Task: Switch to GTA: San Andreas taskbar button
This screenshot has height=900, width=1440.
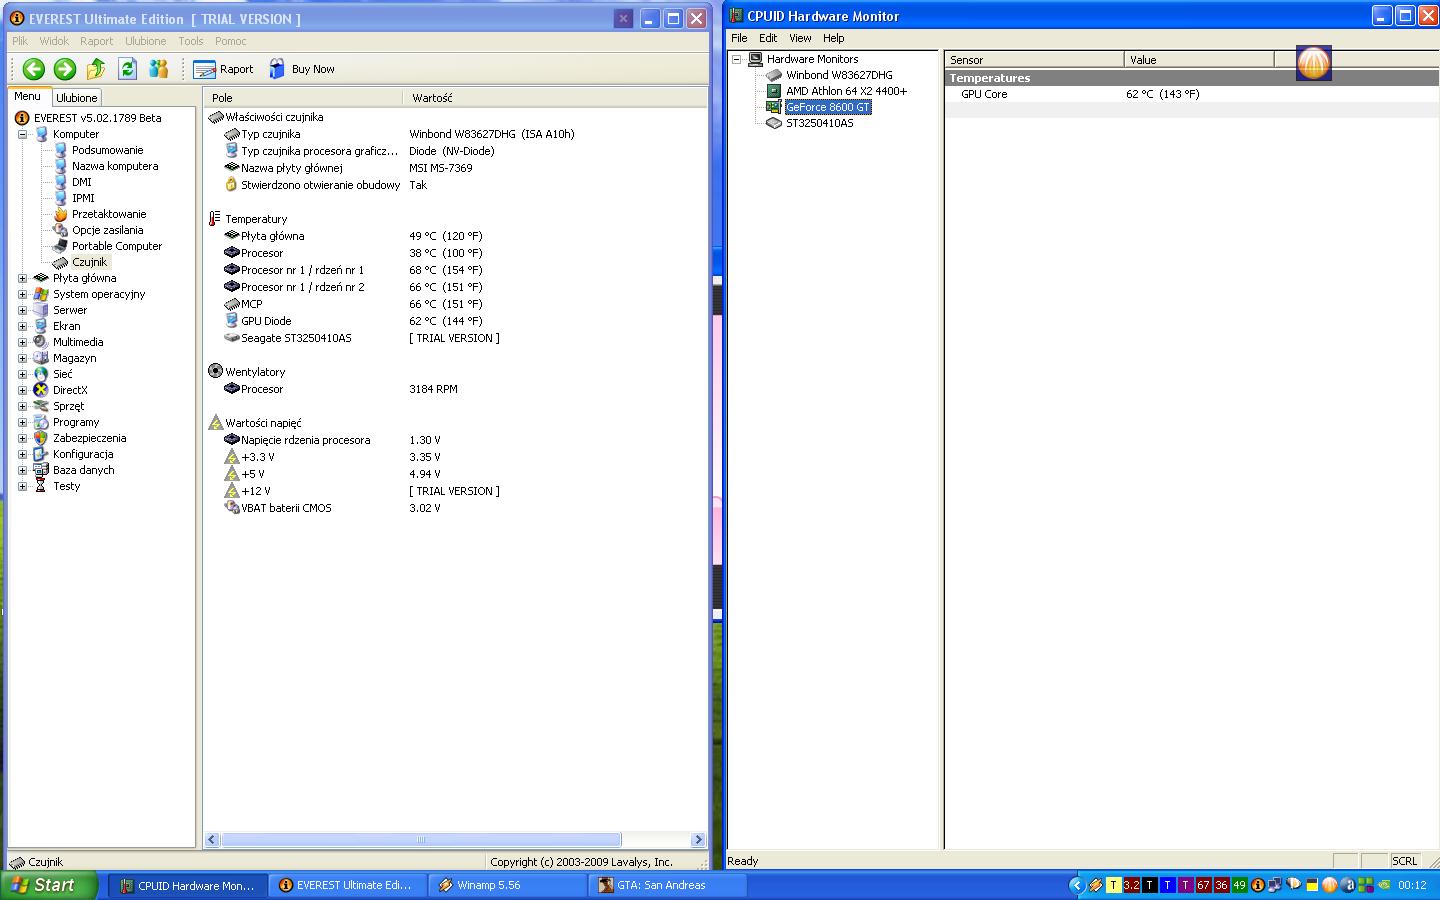Action: [x=668, y=885]
